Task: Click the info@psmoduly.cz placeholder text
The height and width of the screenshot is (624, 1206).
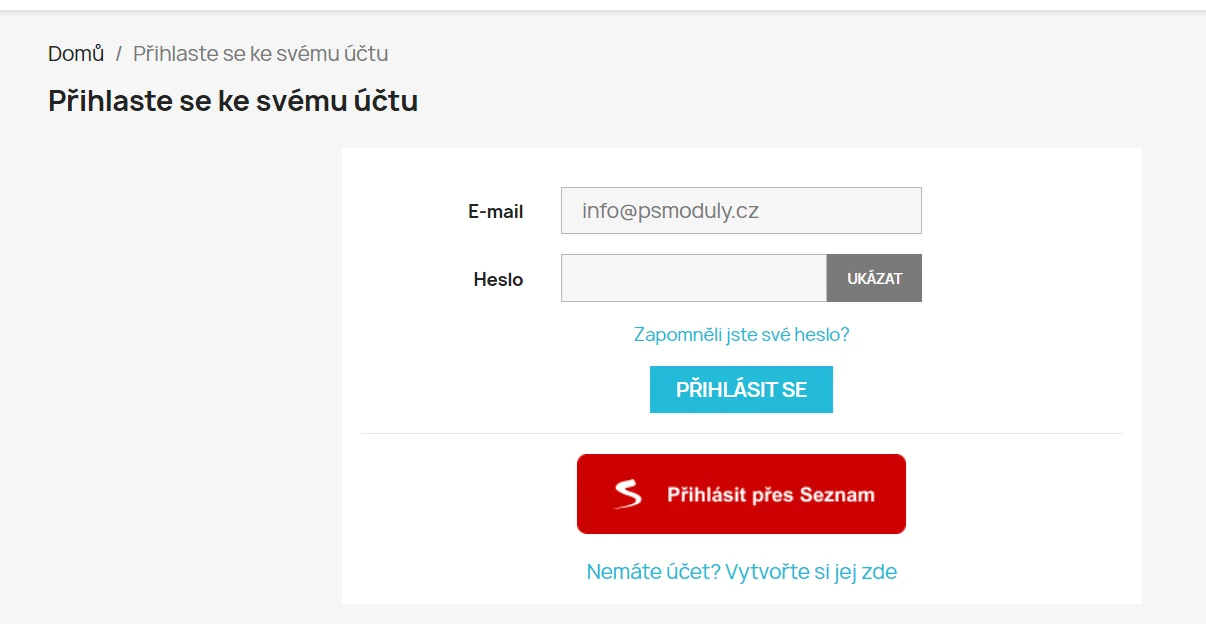Action: (670, 211)
